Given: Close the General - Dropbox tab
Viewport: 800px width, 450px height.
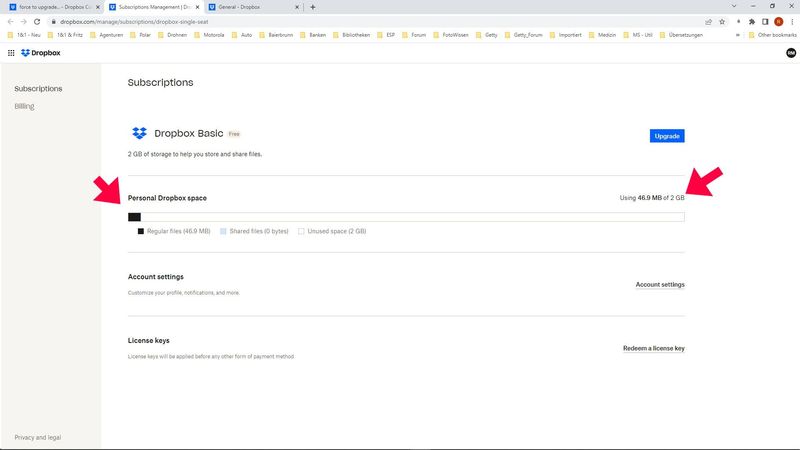Looking at the screenshot, I should [x=297, y=7].
